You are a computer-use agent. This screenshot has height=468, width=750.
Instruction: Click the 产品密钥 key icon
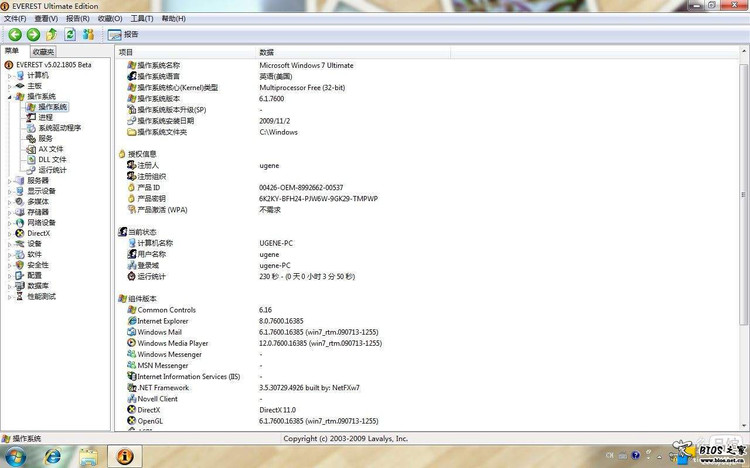point(132,199)
